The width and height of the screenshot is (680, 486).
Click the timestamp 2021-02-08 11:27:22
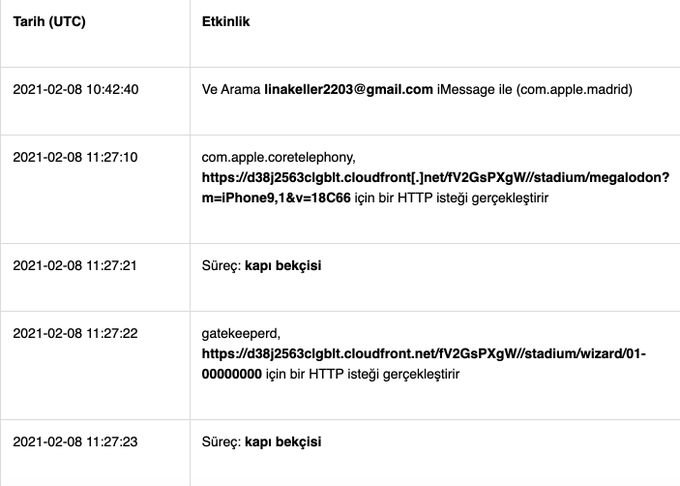click(x=75, y=333)
